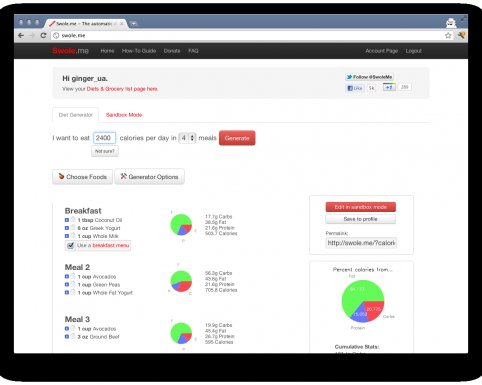The height and width of the screenshot is (385, 482).
Task: Open the meals count dropdown
Action: [187, 138]
